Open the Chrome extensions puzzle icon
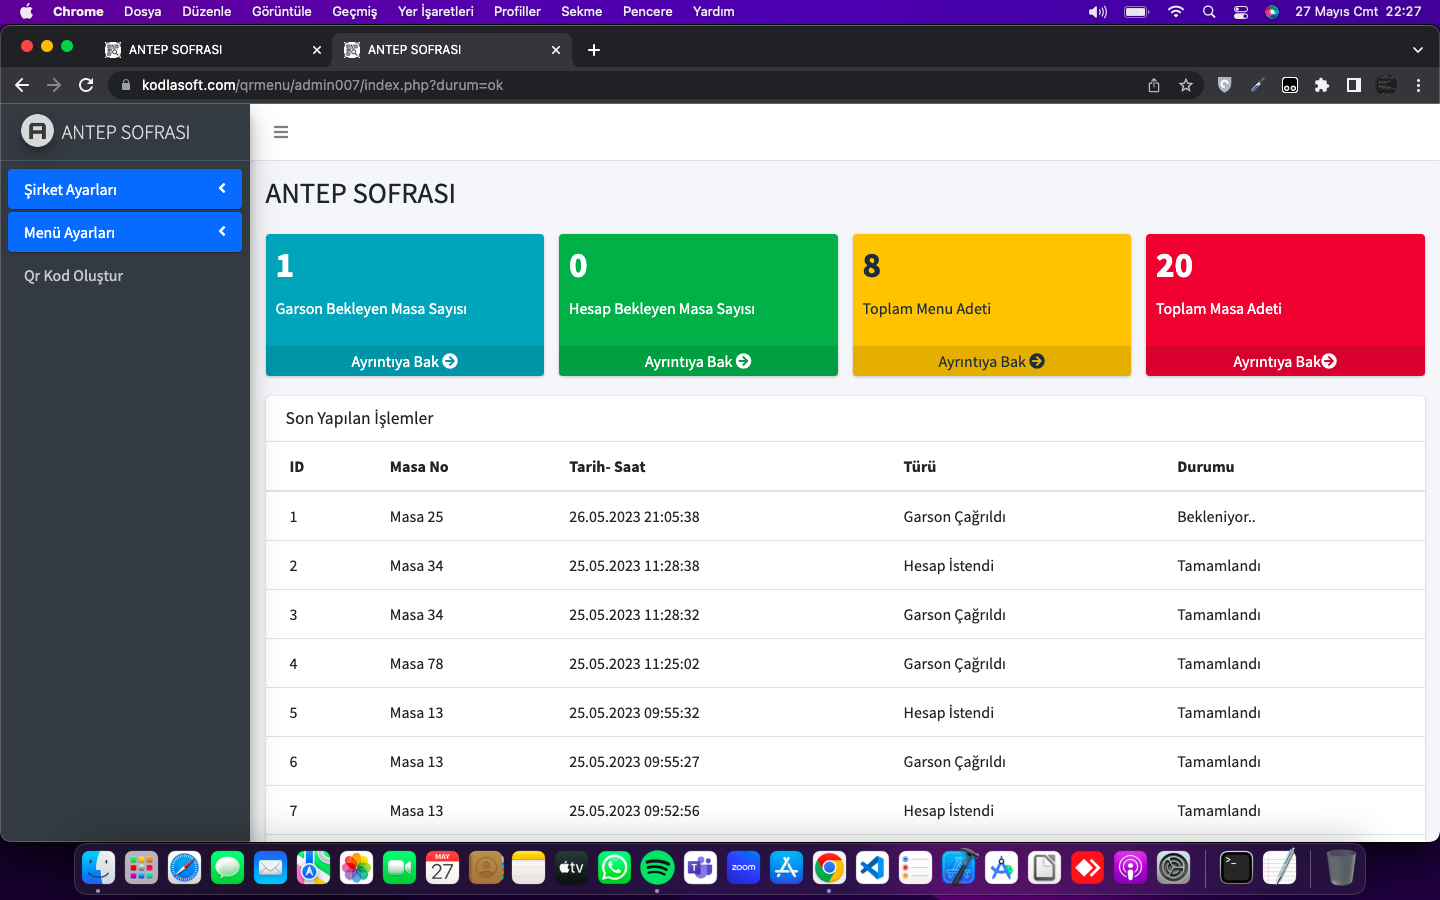The height and width of the screenshot is (900, 1440). 1322,85
